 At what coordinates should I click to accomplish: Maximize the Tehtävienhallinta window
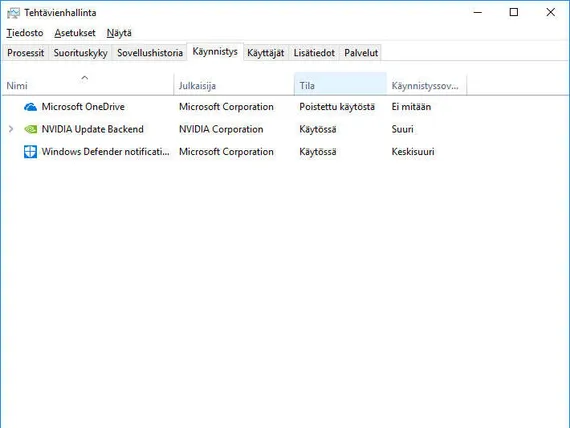[x=514, y=12]
